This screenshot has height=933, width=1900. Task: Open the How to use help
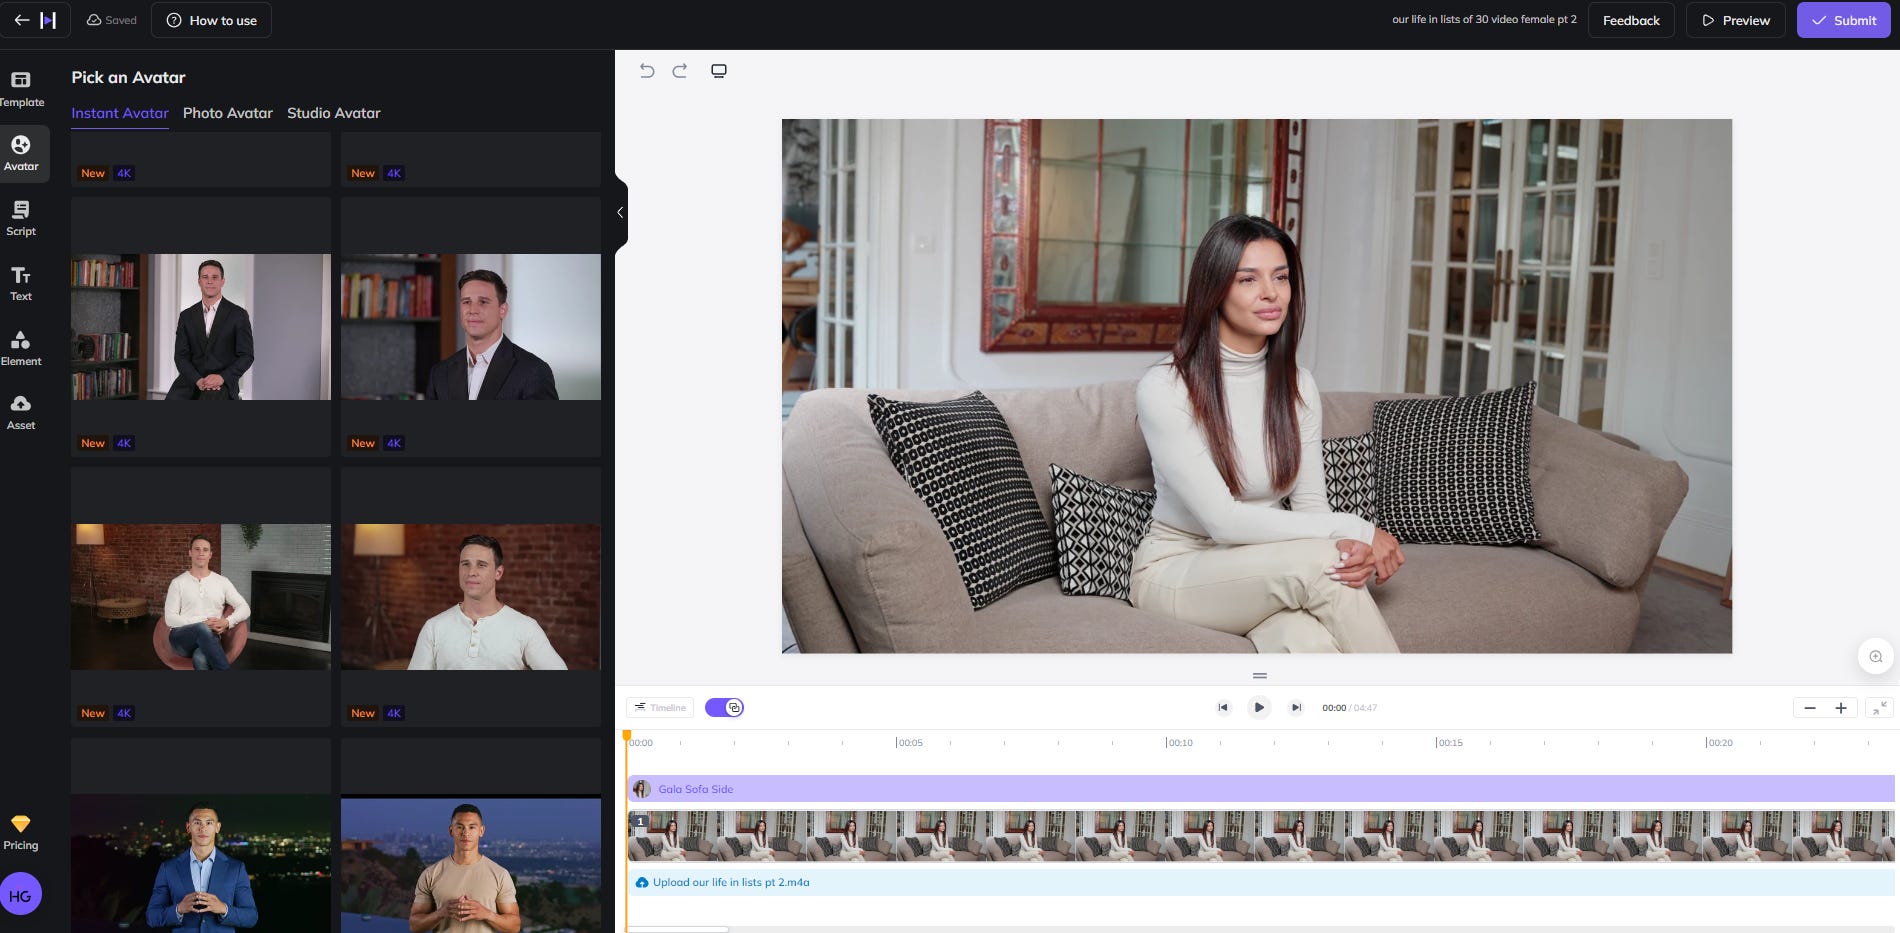[211, 20]
